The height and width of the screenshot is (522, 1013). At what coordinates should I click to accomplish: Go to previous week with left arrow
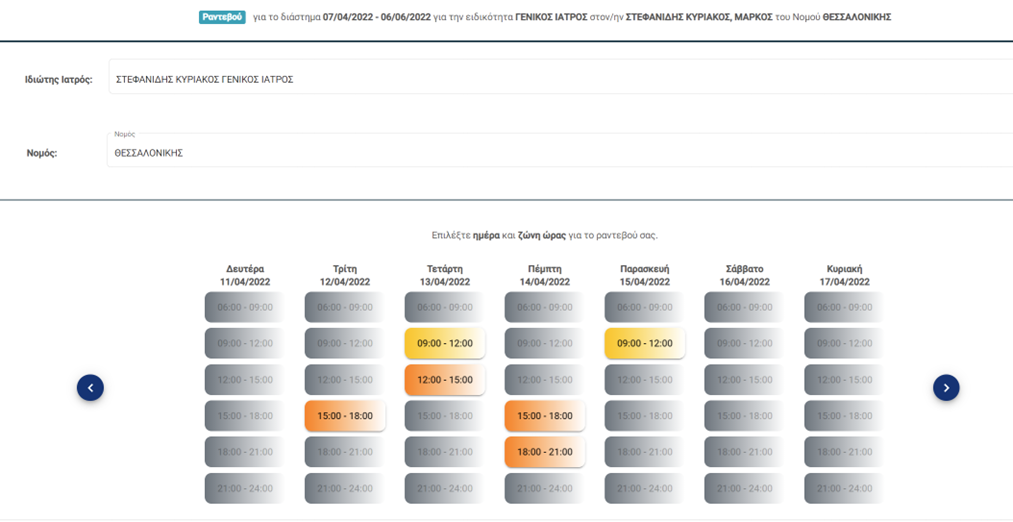90,388
